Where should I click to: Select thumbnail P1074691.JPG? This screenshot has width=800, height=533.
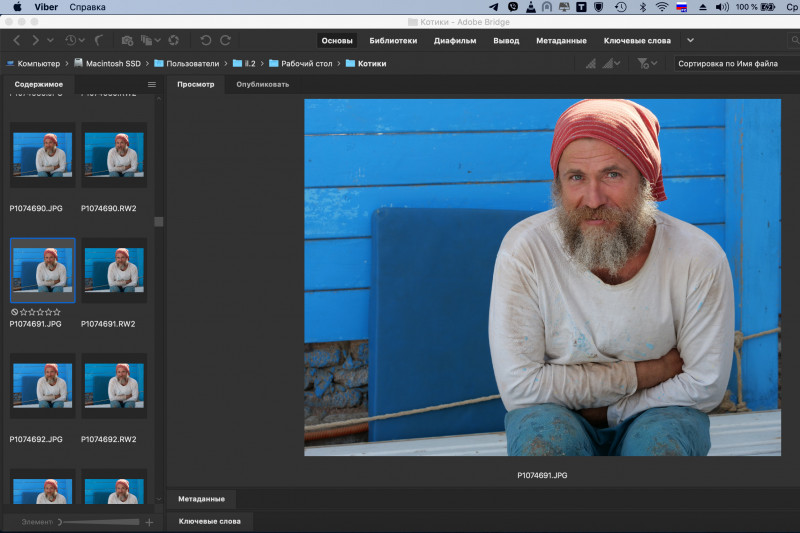[x=43, y=270]
